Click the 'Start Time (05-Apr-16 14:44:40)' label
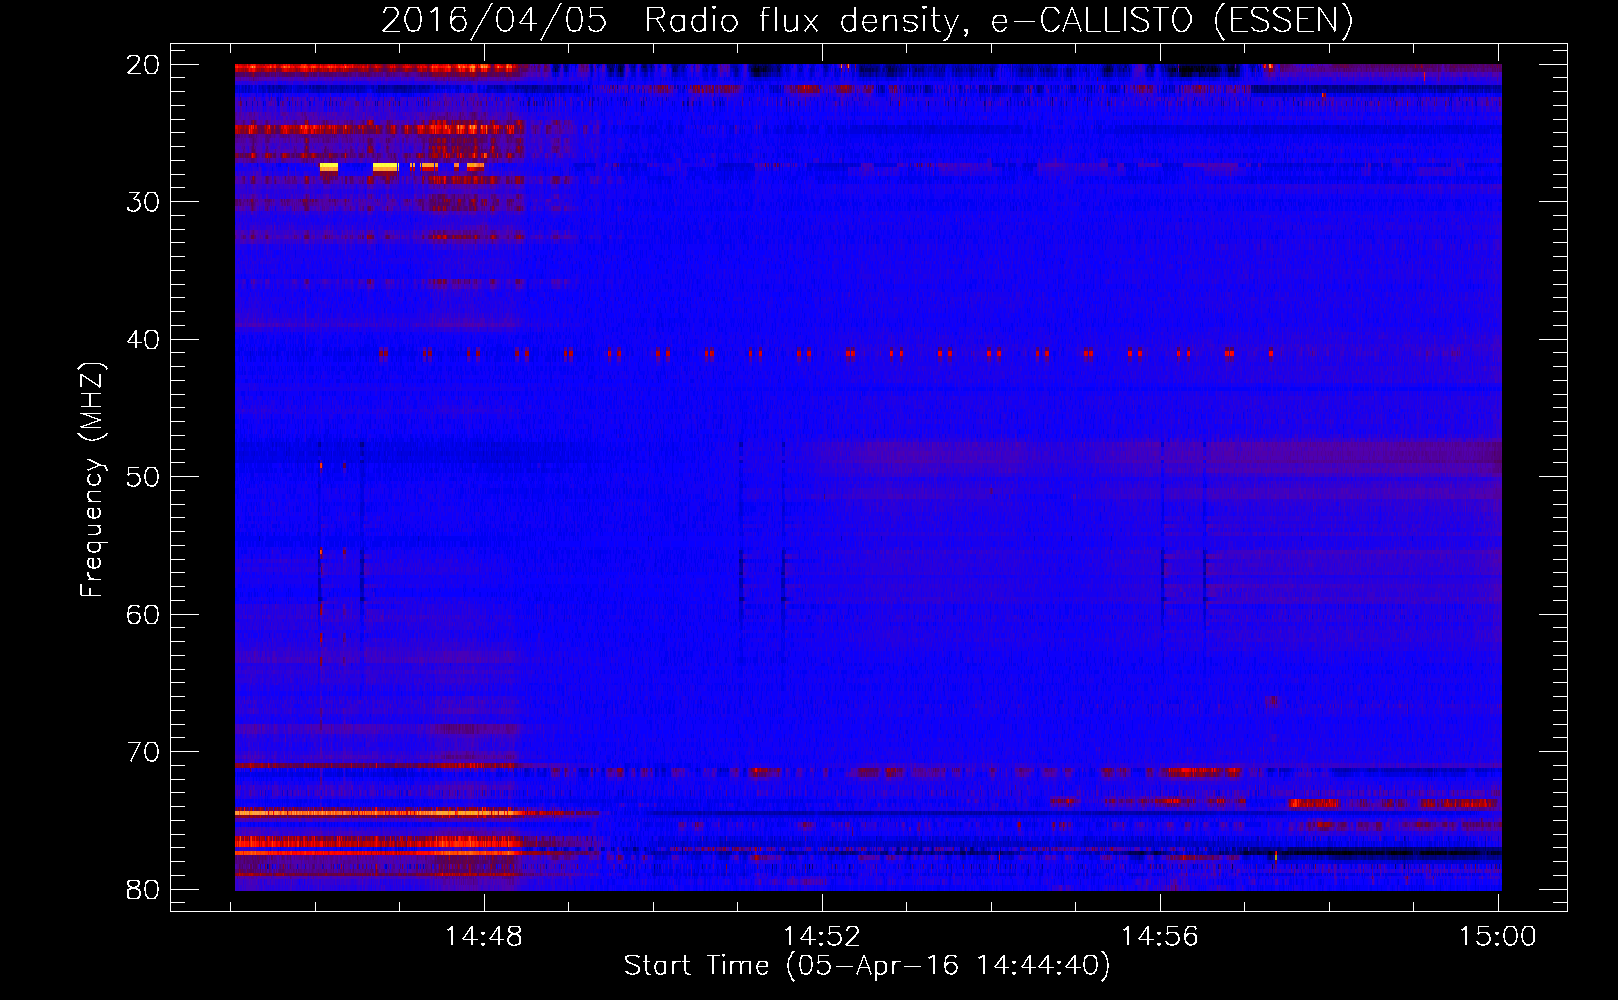 tap(867, 966)
